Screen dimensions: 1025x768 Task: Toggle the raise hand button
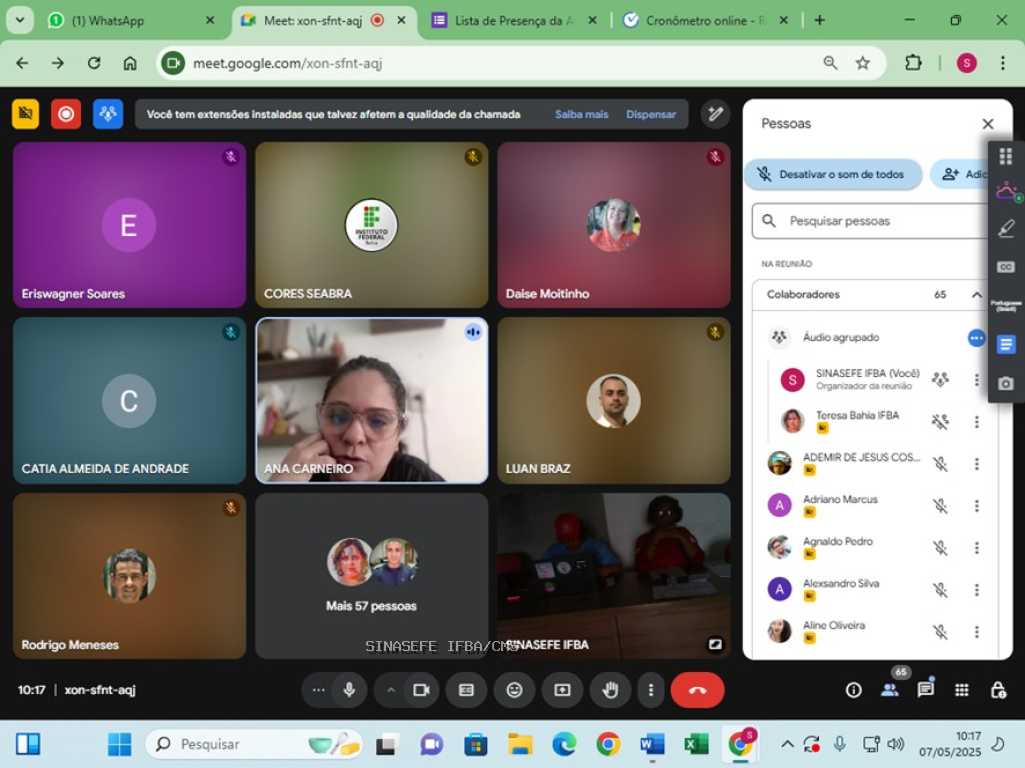[x=611, y=690]
